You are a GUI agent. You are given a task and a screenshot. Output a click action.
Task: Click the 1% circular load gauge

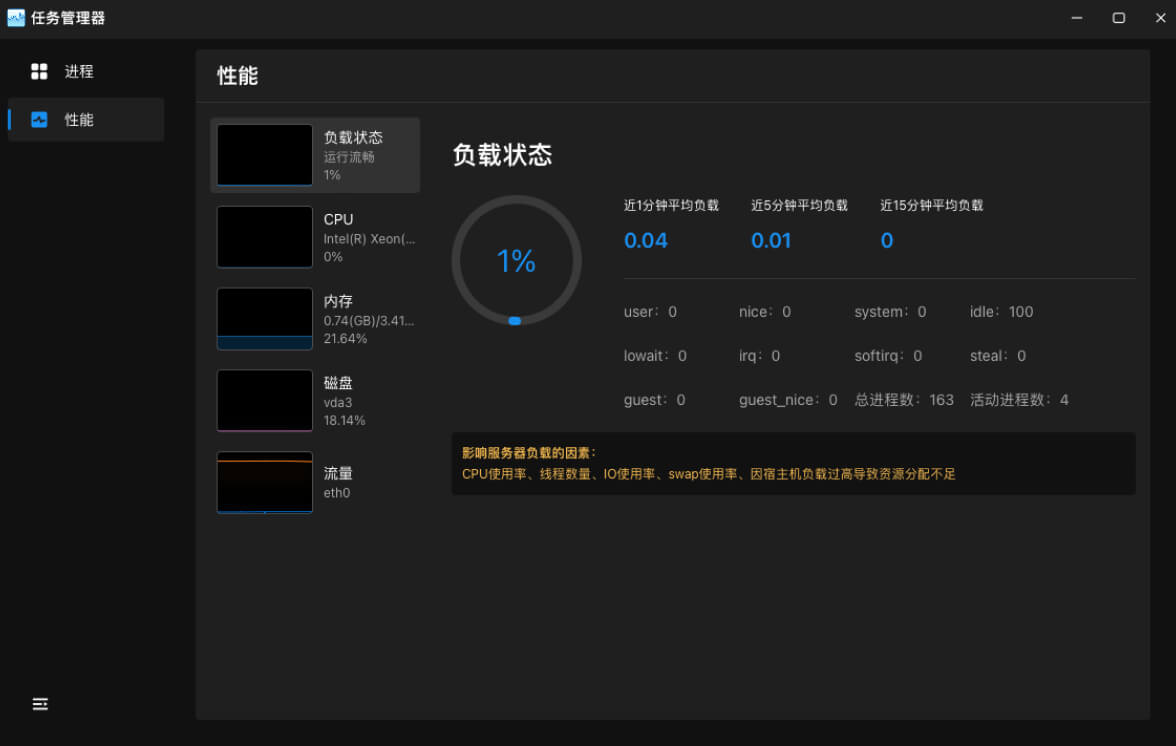point(516,260)
